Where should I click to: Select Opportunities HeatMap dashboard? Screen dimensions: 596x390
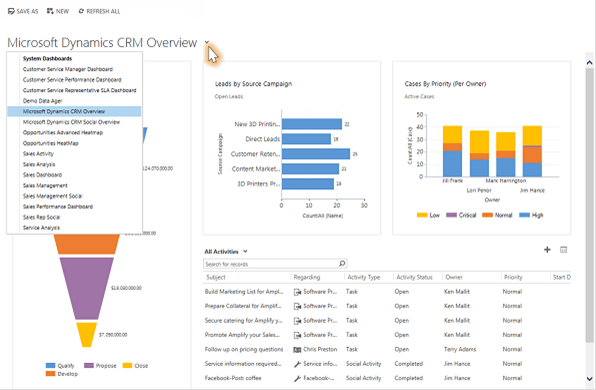51,143
